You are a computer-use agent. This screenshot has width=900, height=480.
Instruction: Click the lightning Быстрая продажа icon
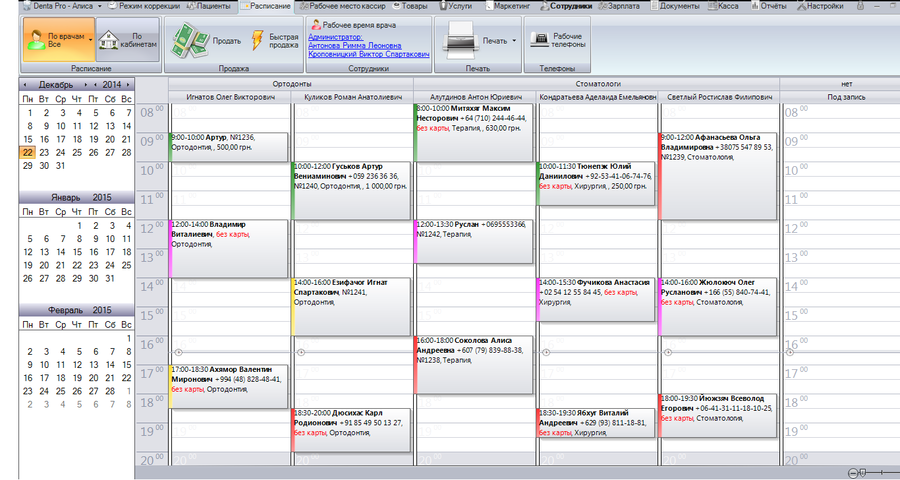pyautogui.click(x=258, y=40)
